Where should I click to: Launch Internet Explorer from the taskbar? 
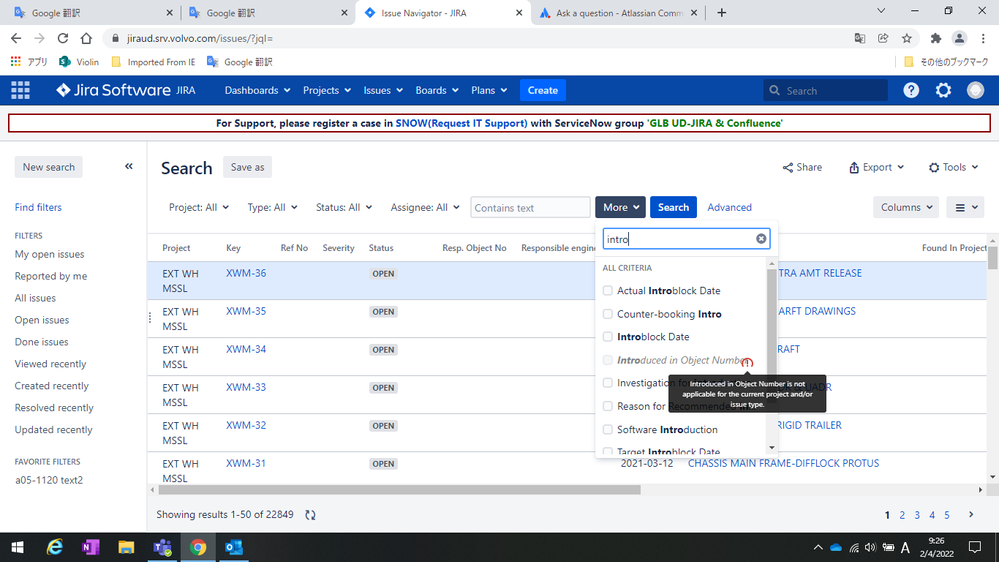(x=55, y=547)
